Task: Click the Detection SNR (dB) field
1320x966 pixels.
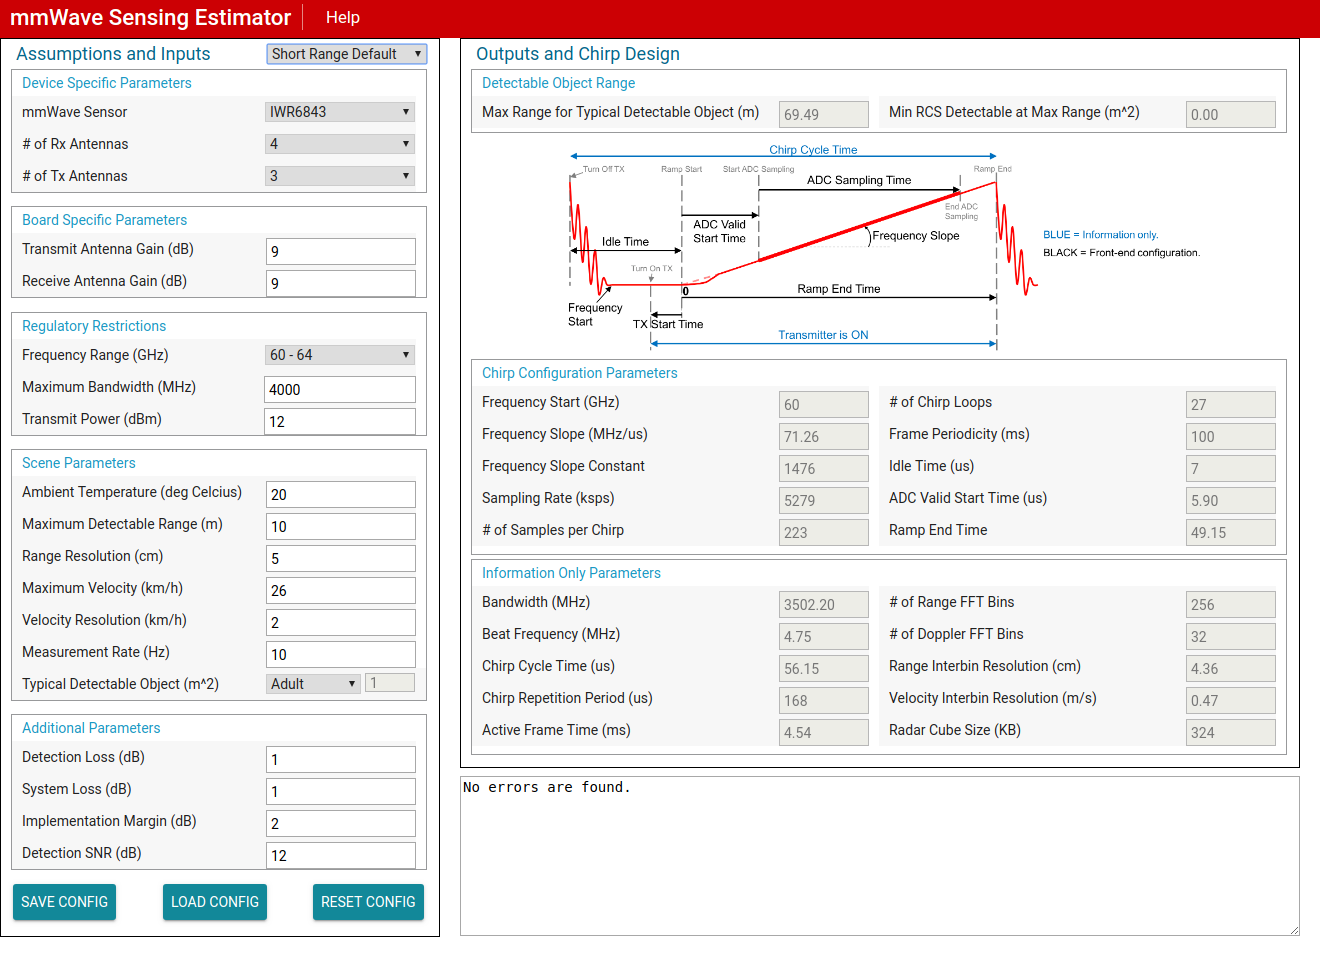Action: coord(340,855)
